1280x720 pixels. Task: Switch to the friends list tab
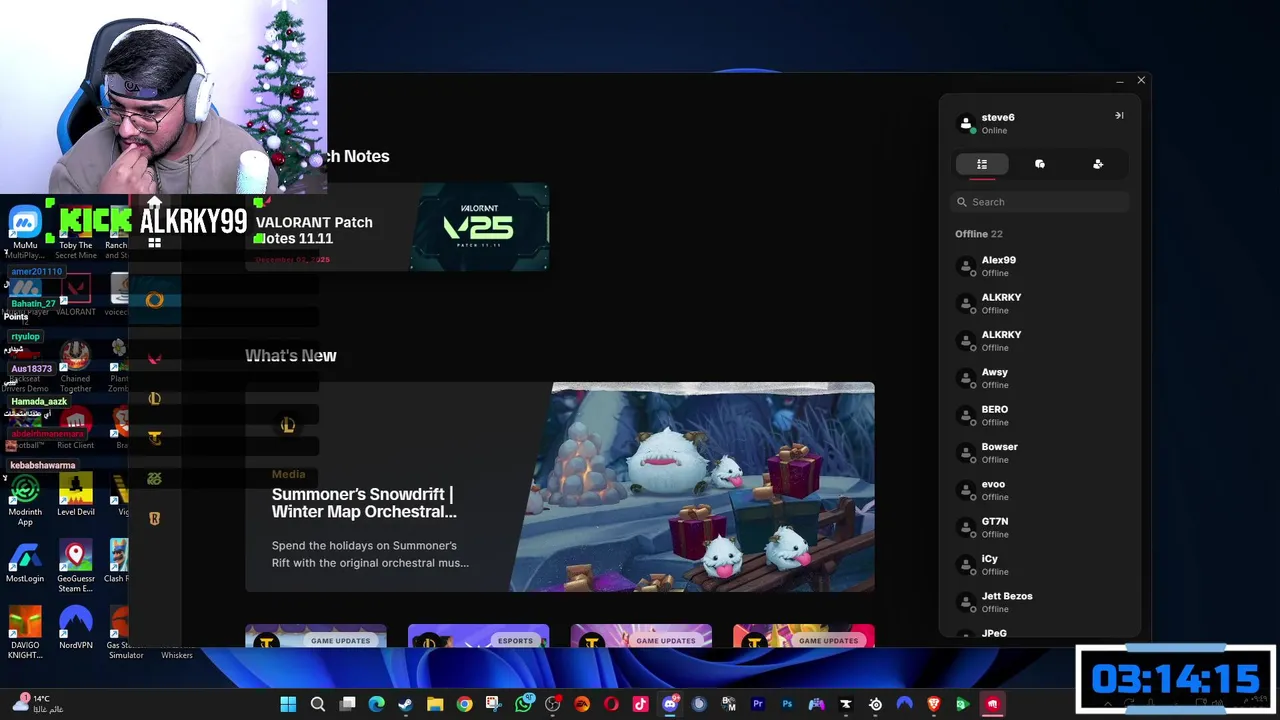982,164
